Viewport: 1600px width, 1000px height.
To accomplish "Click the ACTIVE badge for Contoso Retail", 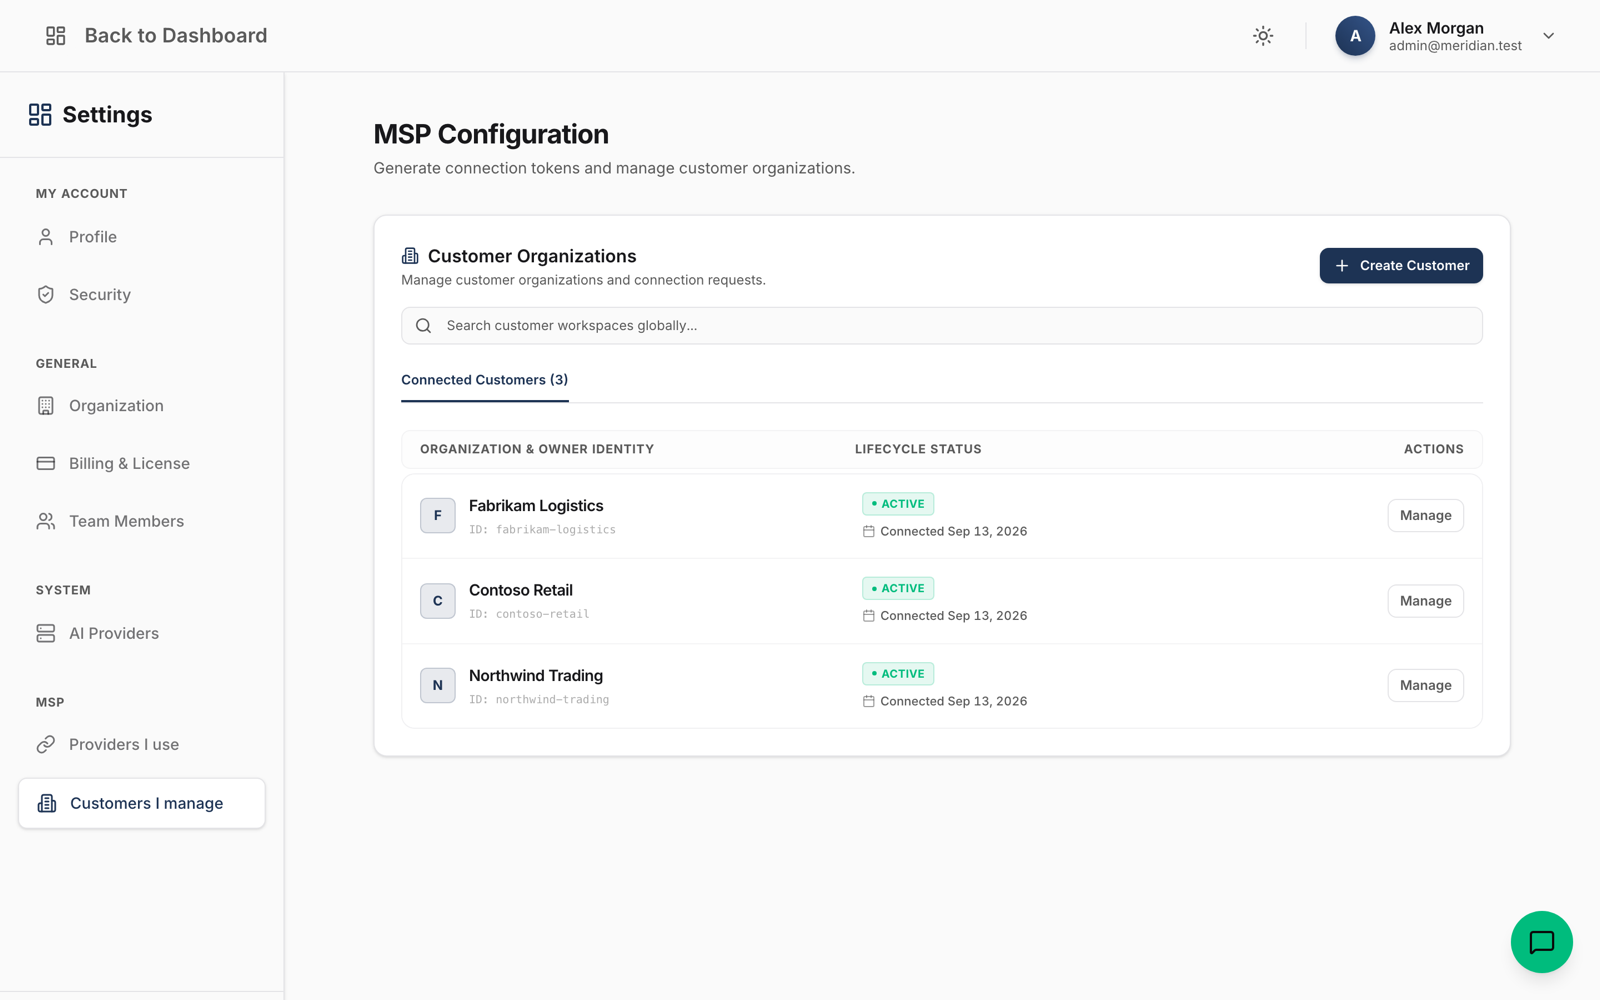I will (x=898, y=589).
